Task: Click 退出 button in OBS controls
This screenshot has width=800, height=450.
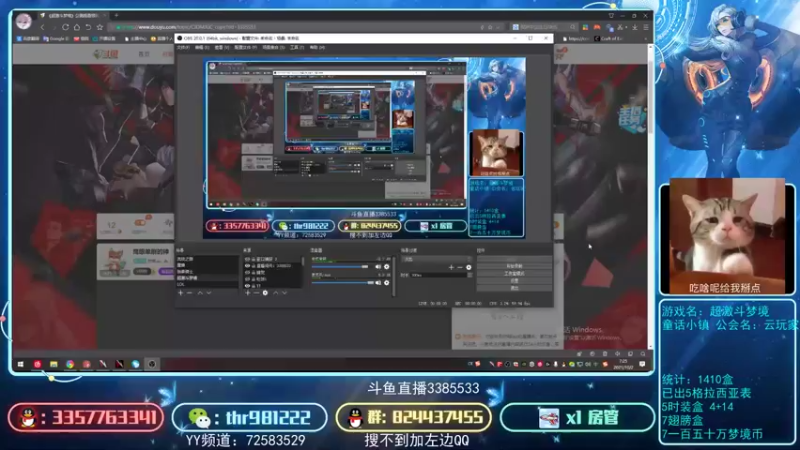Action: (x=514, y=288)
